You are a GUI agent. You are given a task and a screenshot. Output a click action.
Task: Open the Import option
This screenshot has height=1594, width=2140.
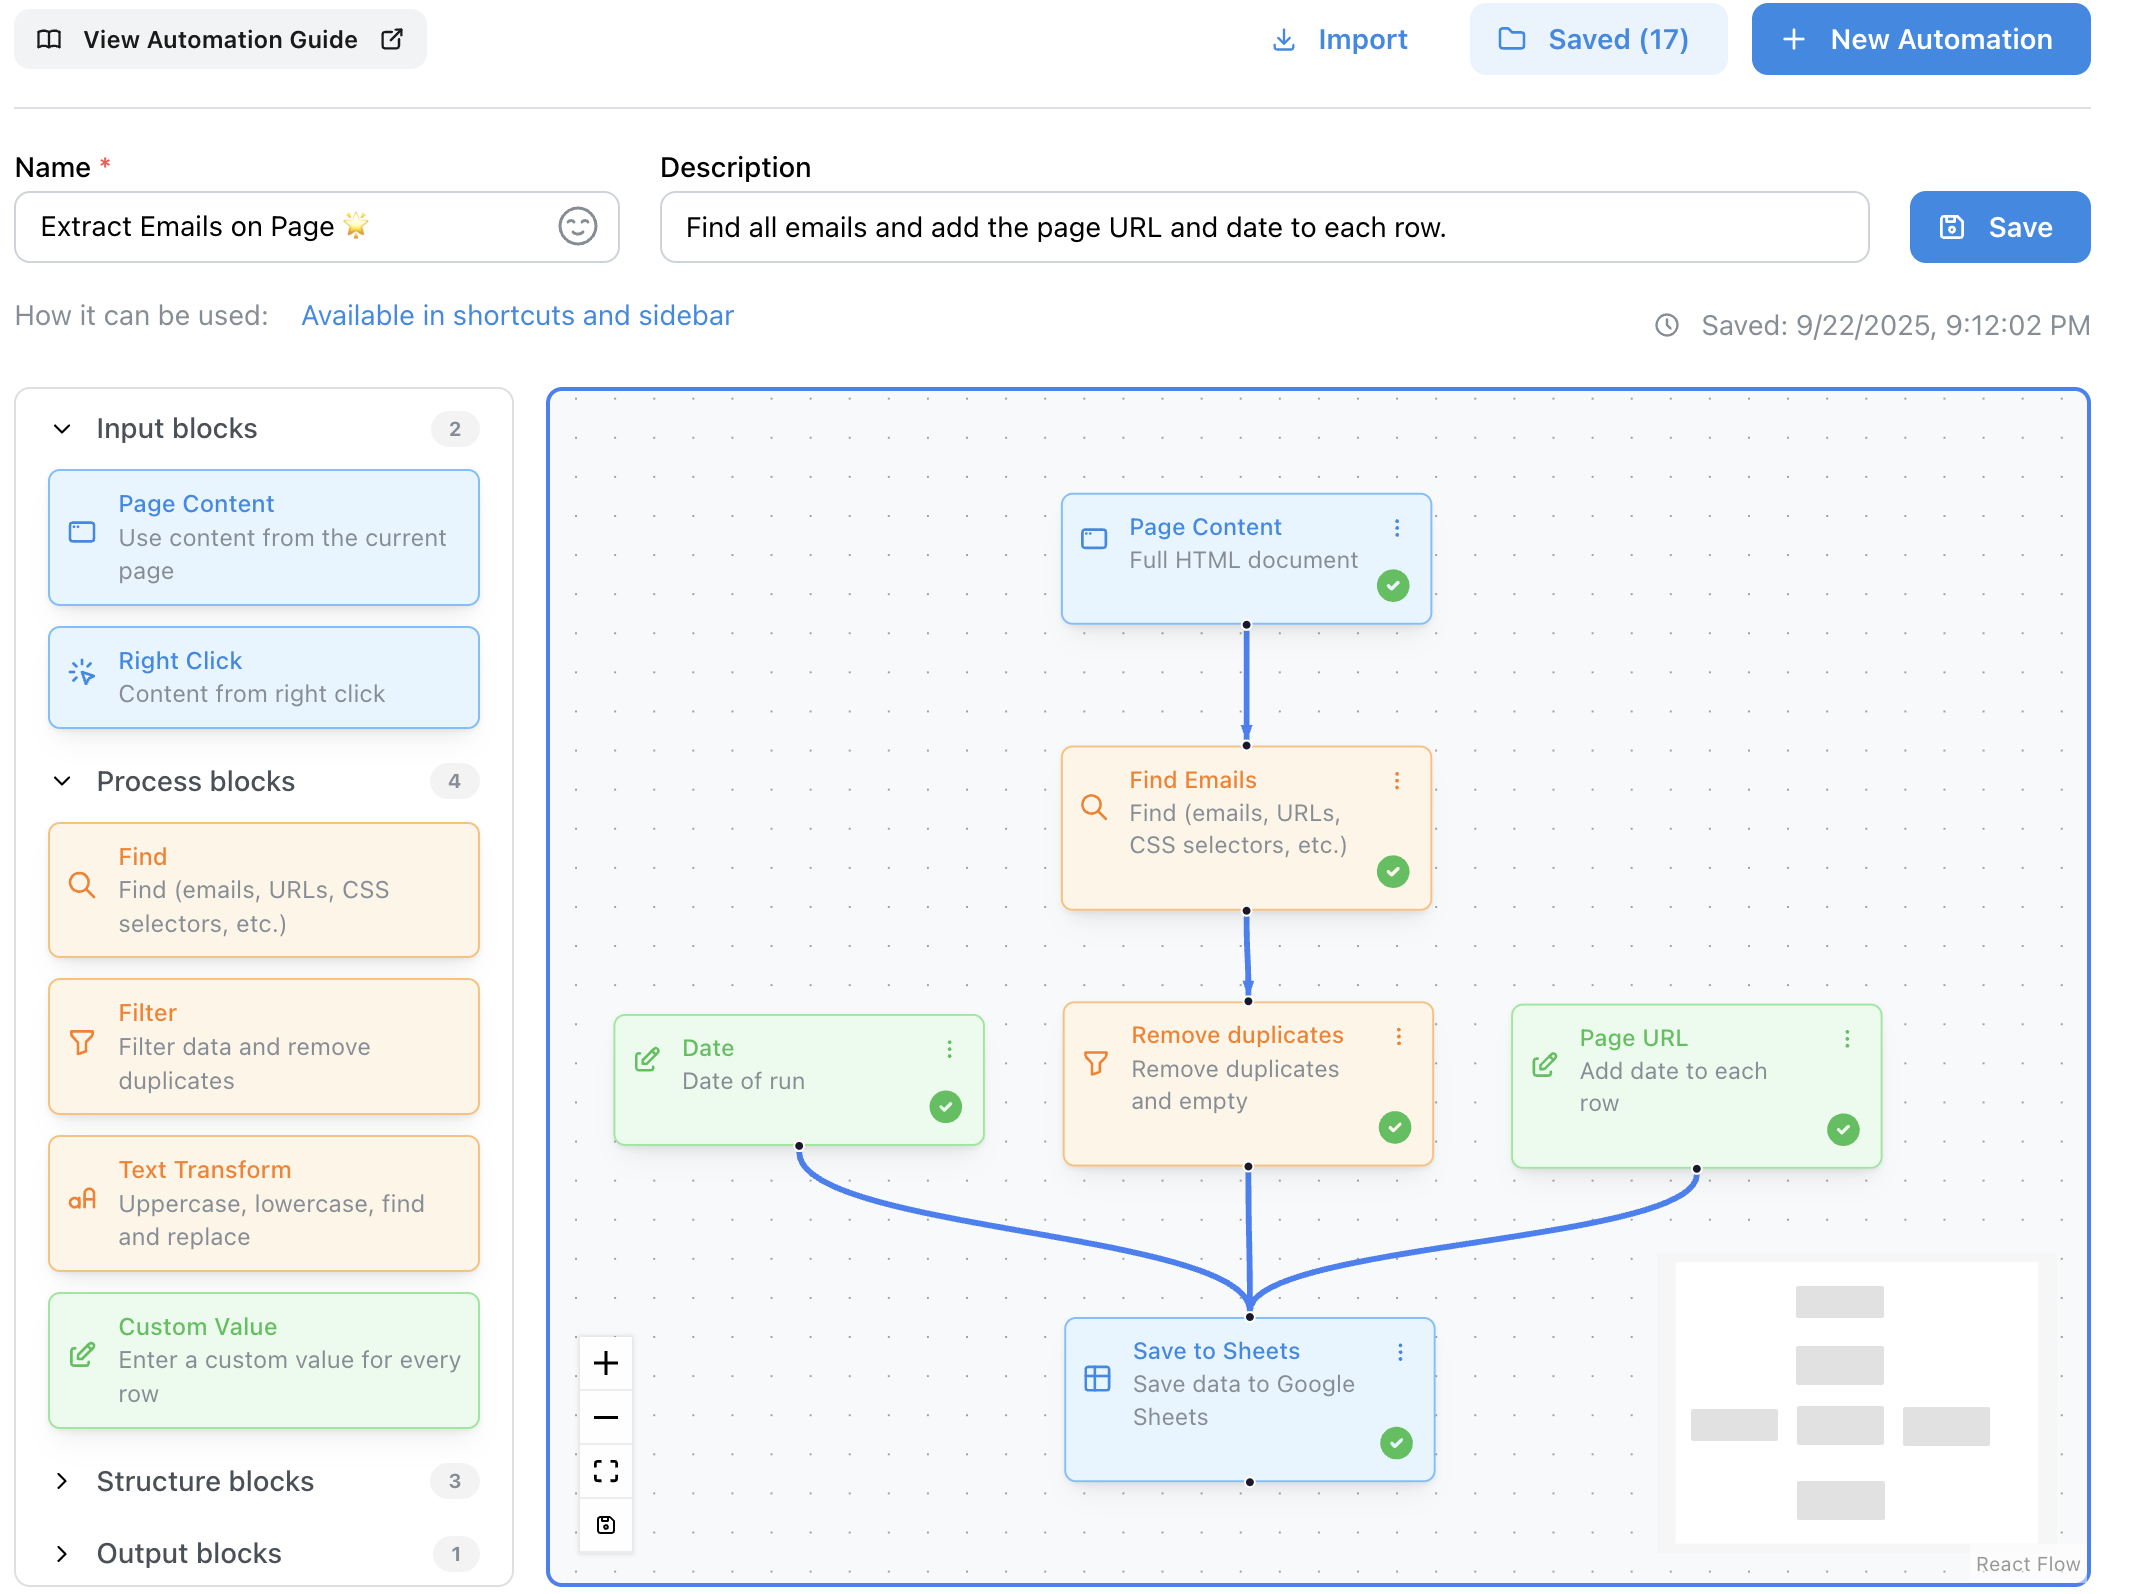pyautogui.click(x=1340, y=39)
